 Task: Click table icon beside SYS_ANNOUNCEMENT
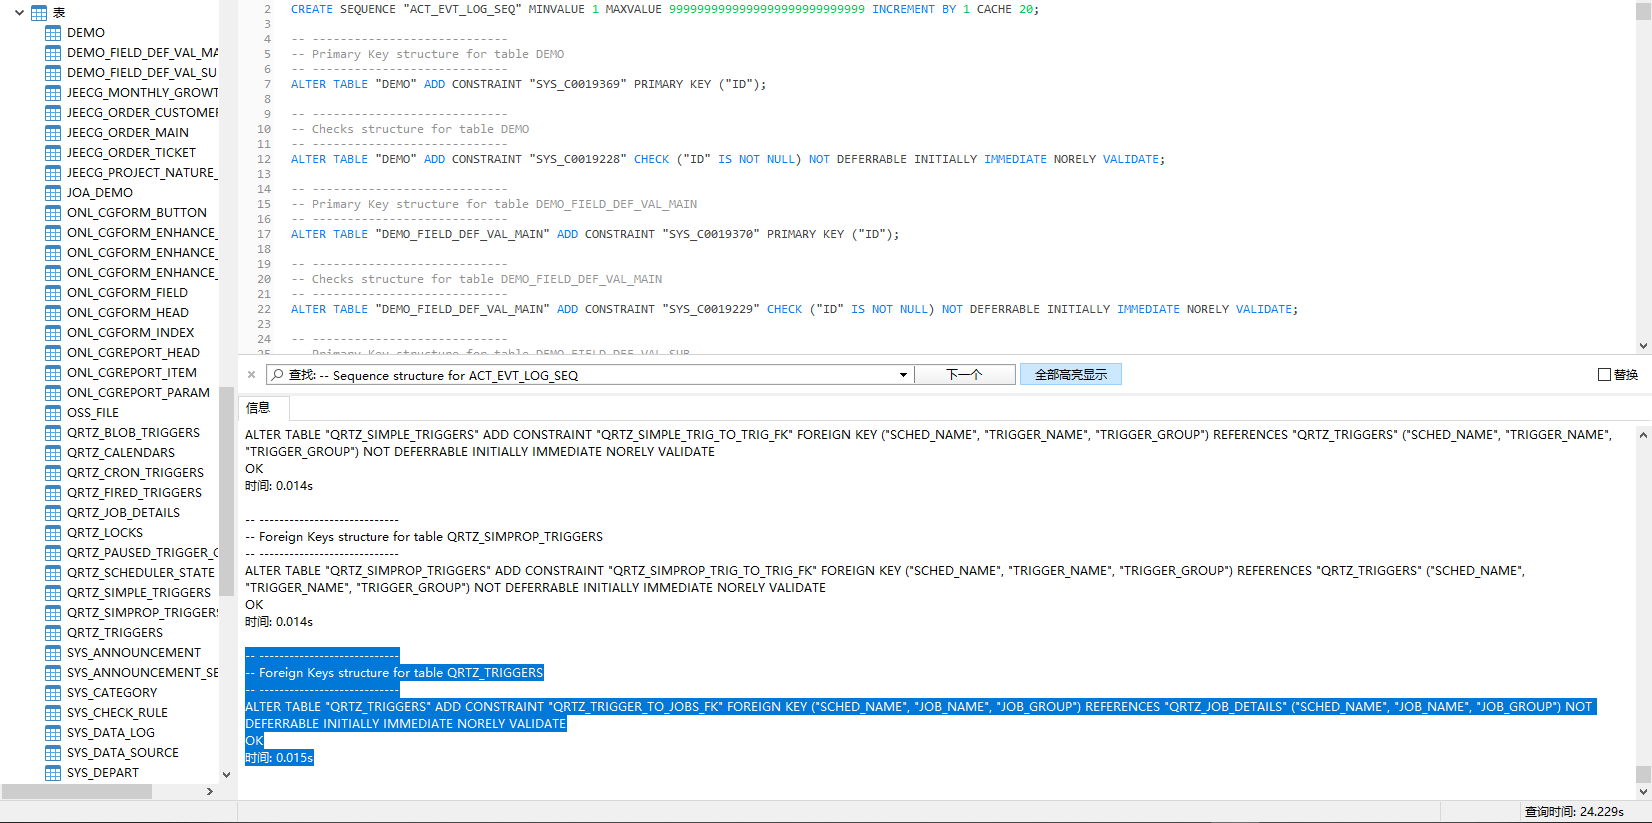53,653
